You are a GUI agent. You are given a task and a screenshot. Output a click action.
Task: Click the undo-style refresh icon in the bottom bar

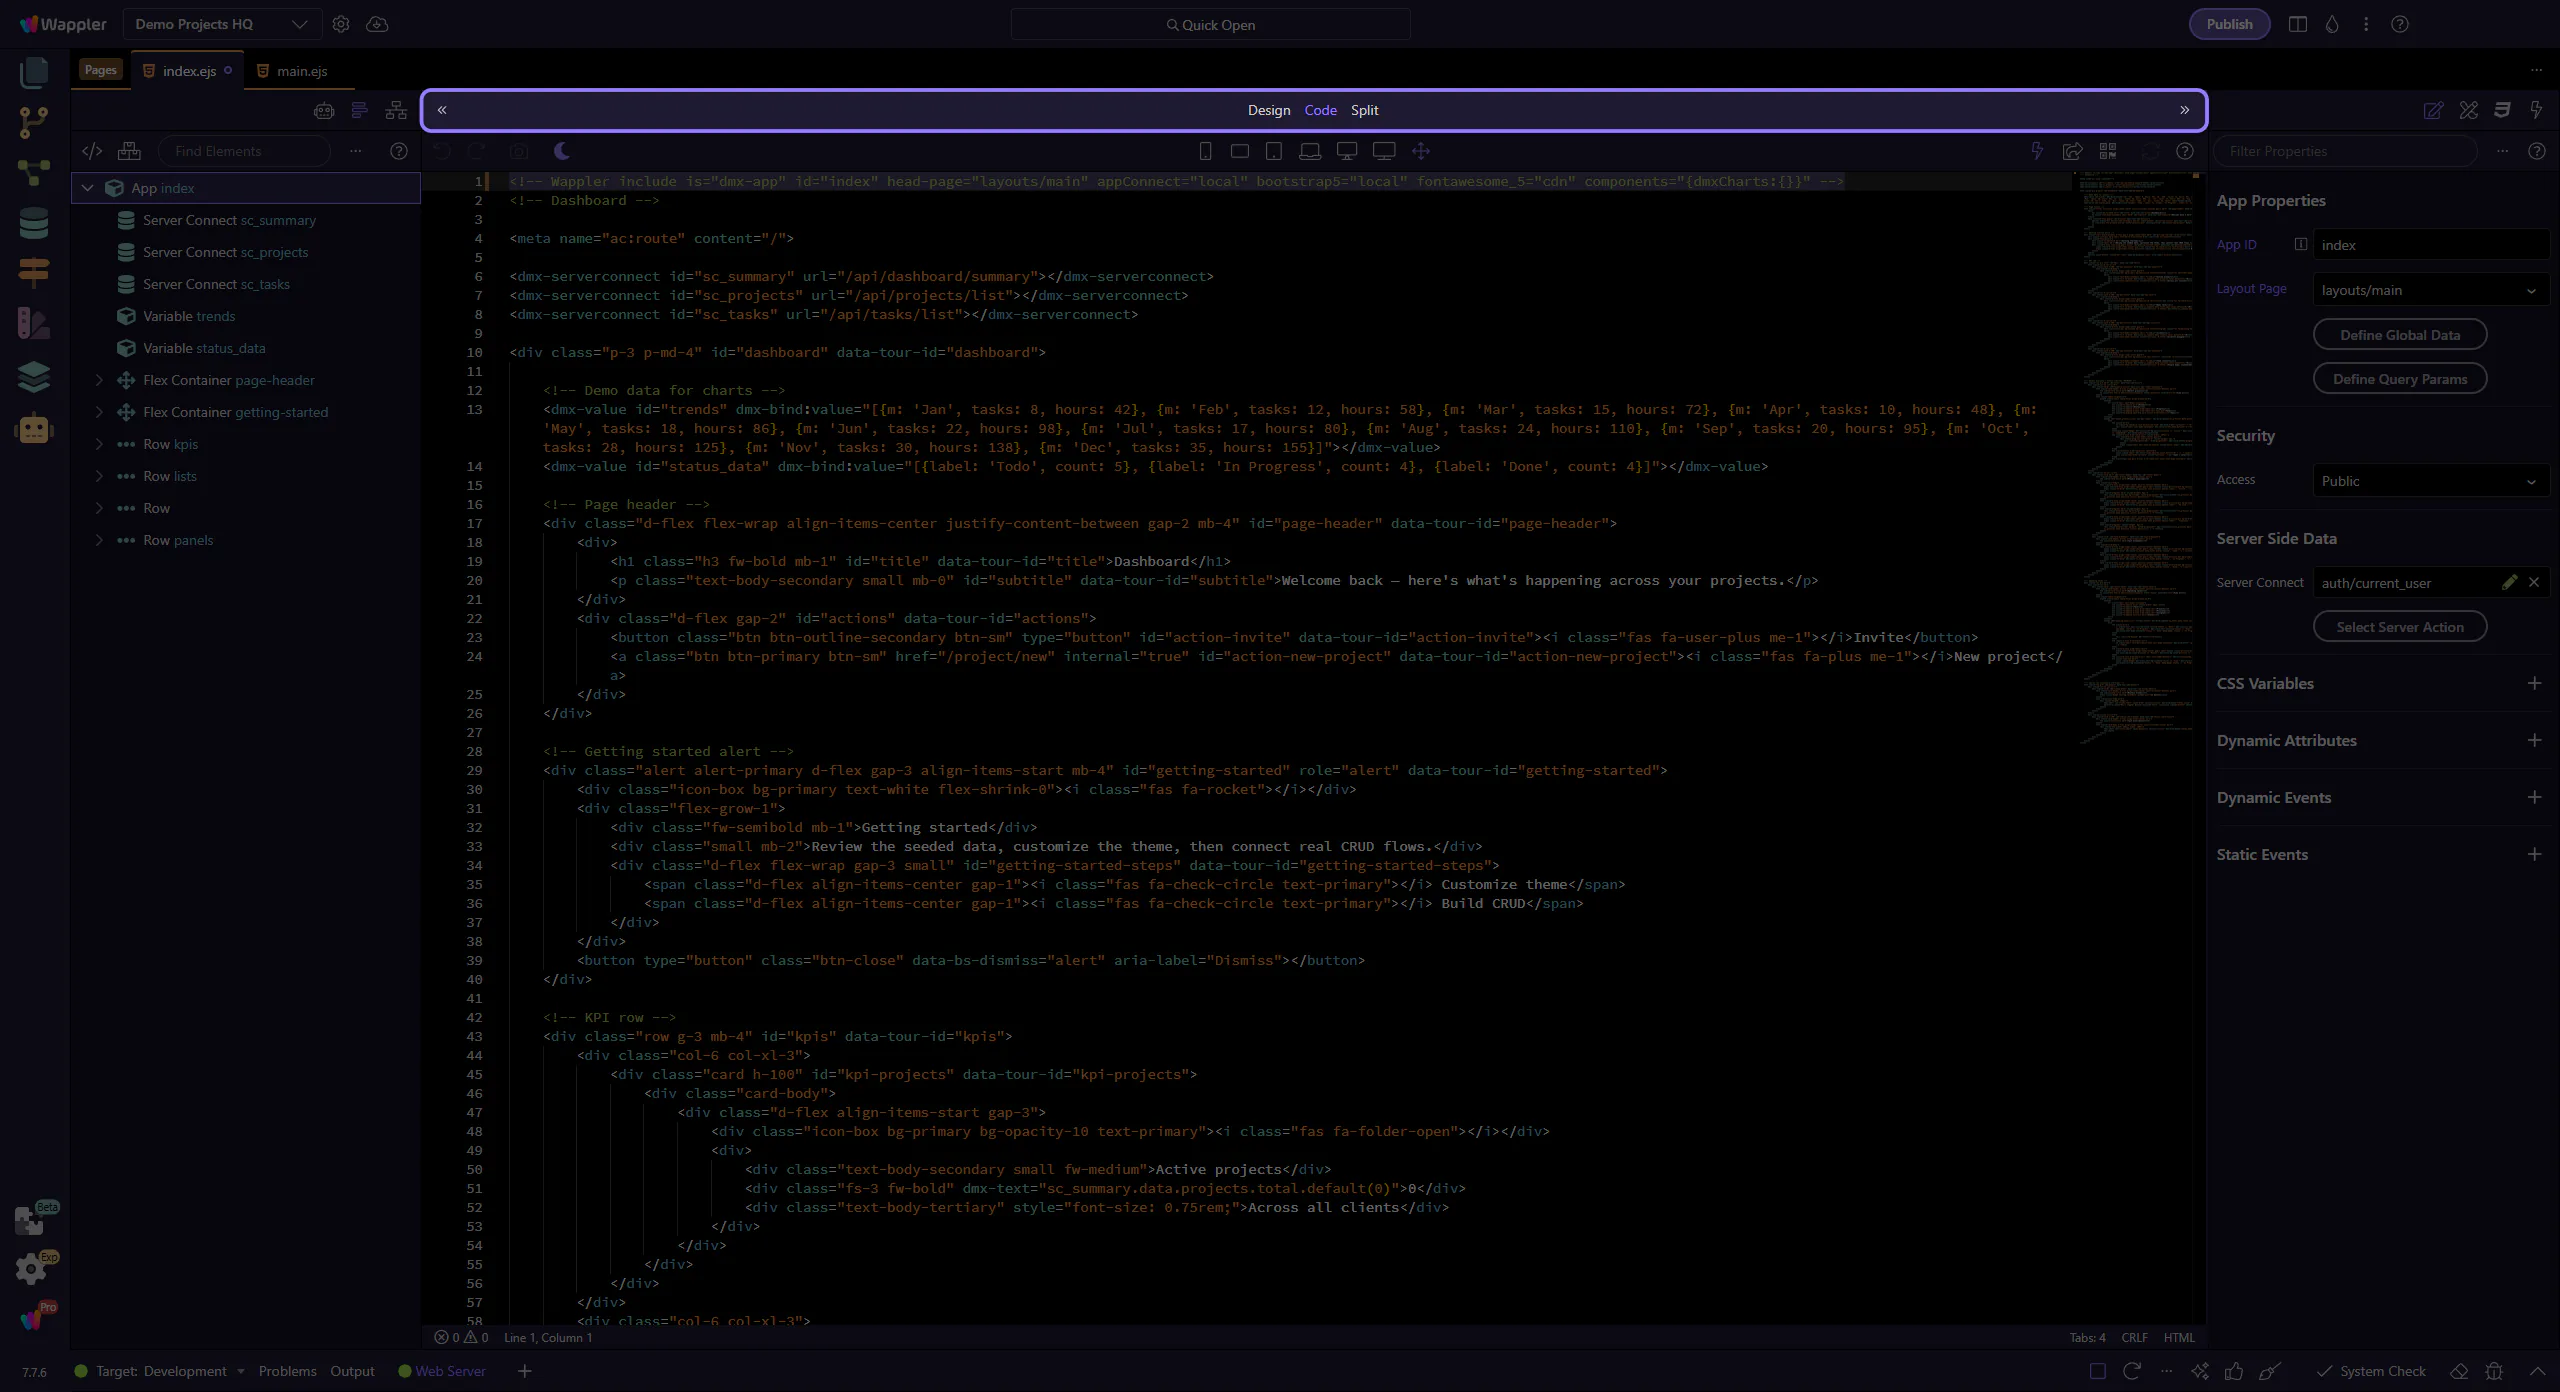click(2131, 1371)
